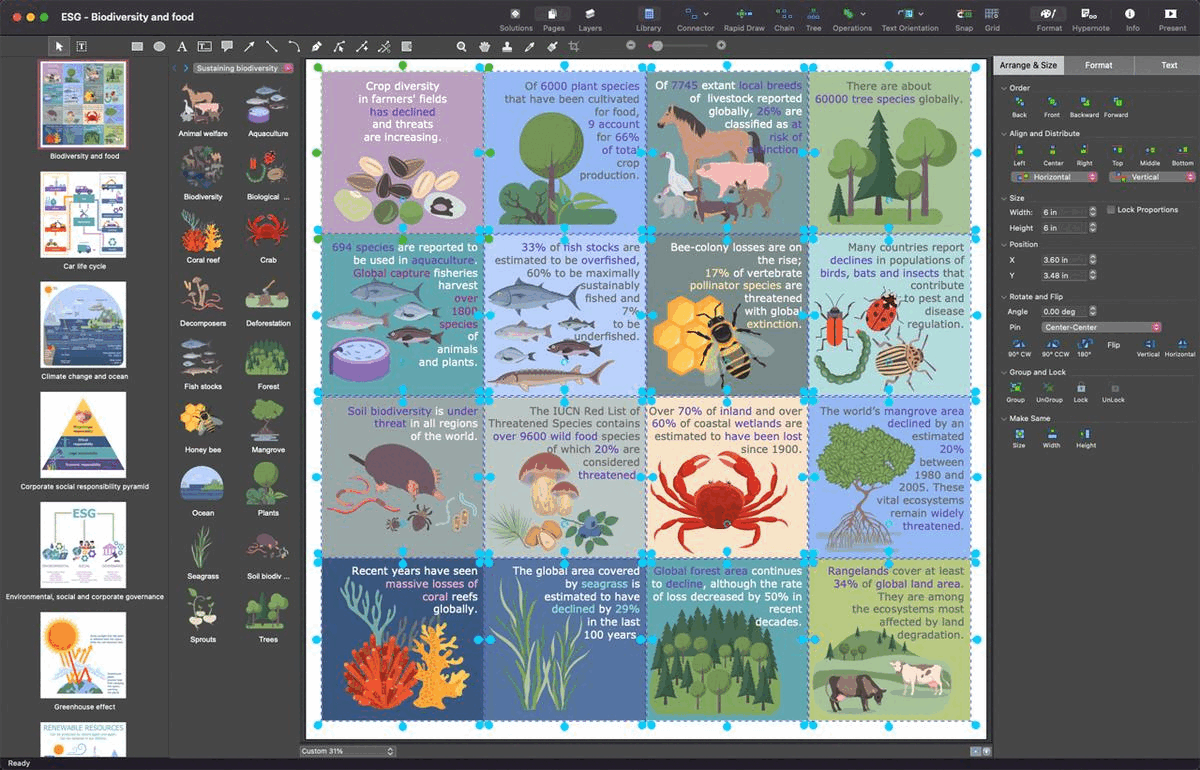
Task: Open the Horizontal distribute dropdown
Action: [x=1054, y=177]
